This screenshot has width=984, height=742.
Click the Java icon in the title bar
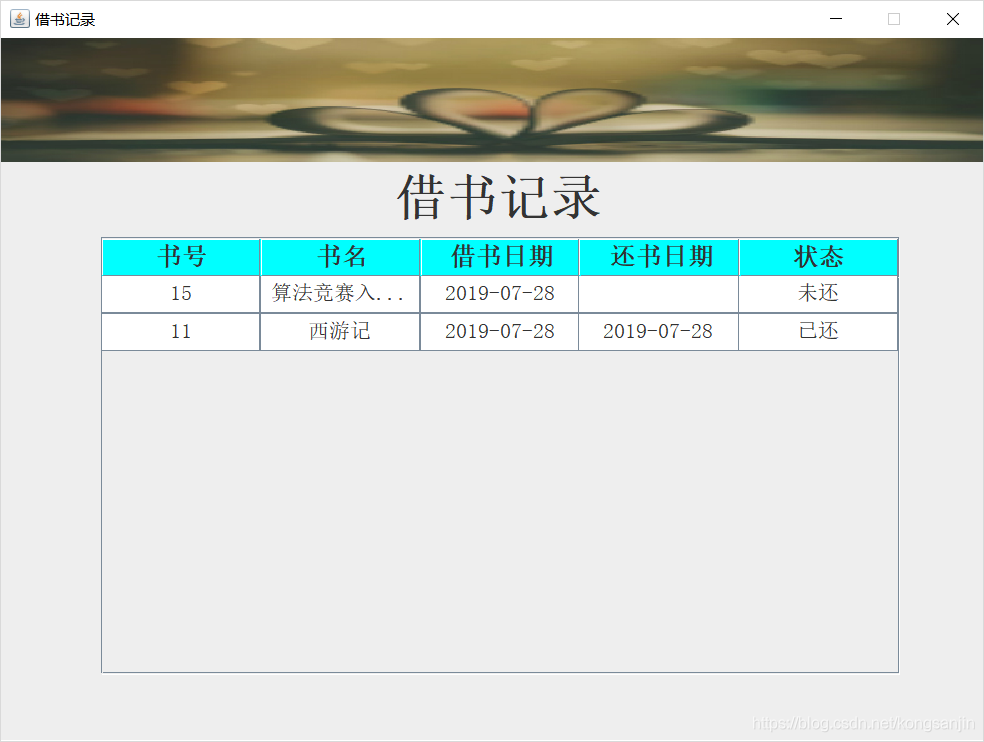(19, 19)
